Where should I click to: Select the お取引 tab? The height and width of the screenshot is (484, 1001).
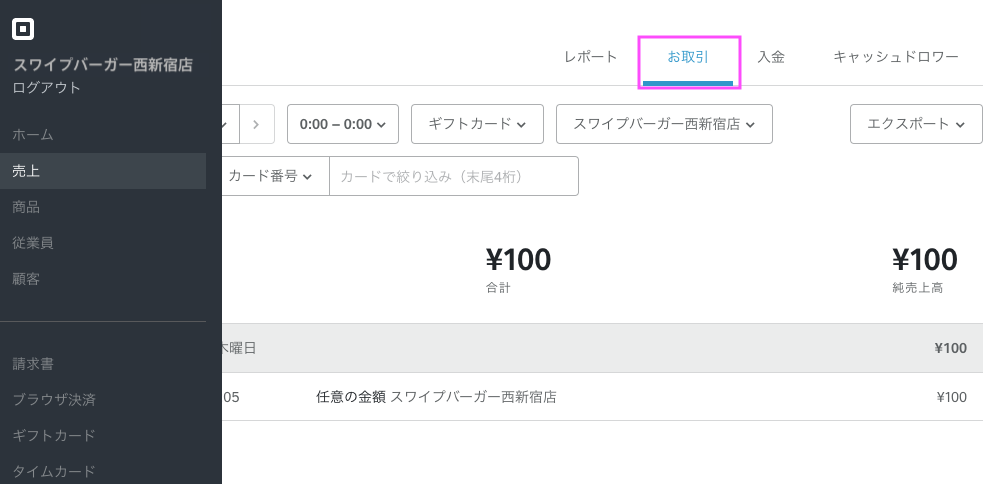(x=688, y=57)
